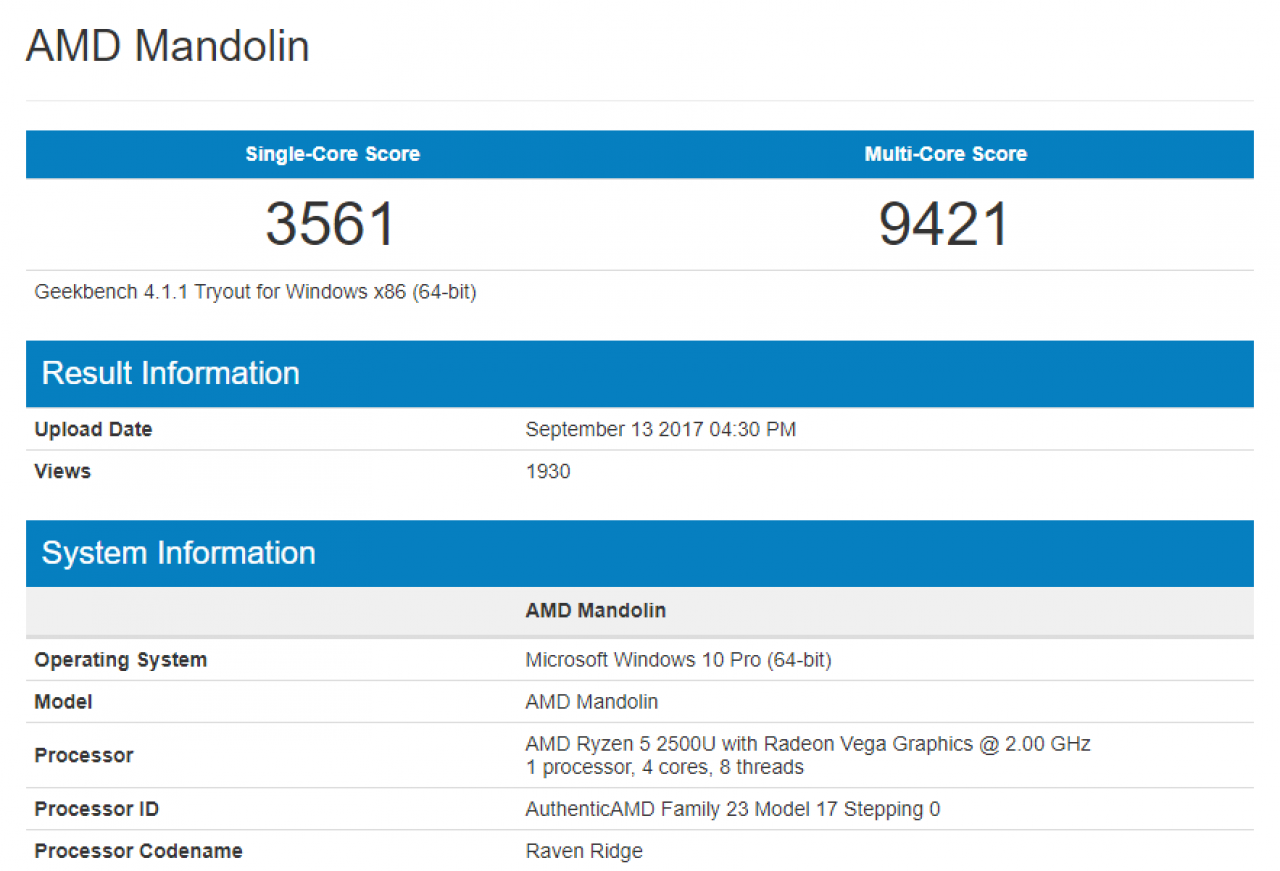Click the multi-core value 9421
This screenshot has height=871, width=1280.
point(945,223)
